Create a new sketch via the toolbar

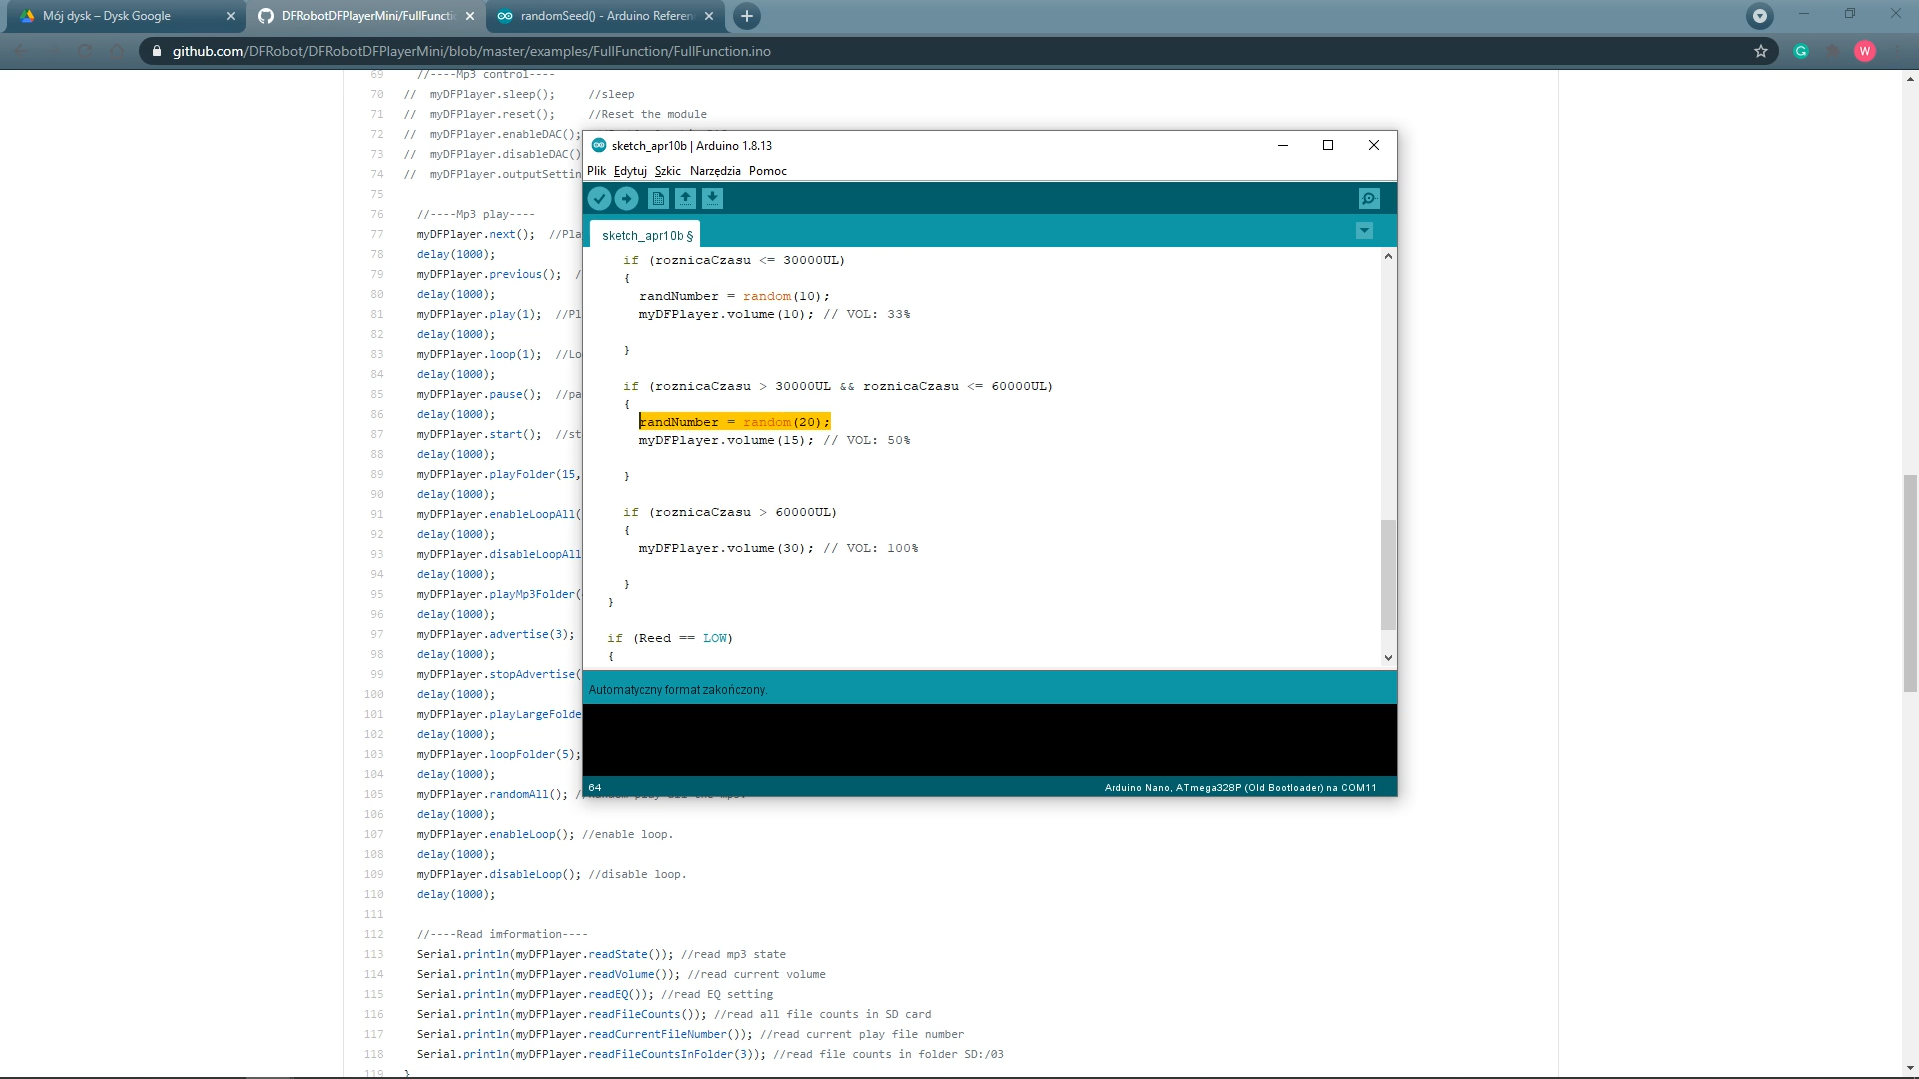point(658,198)
